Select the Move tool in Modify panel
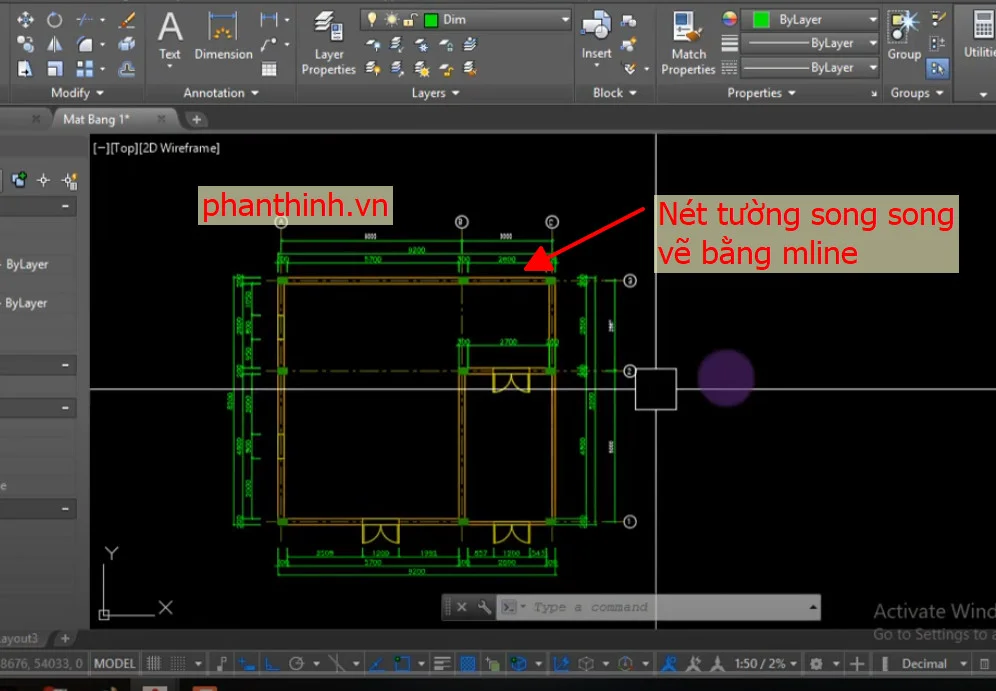Viewport: 996px width, 691px height. [25, 20]
